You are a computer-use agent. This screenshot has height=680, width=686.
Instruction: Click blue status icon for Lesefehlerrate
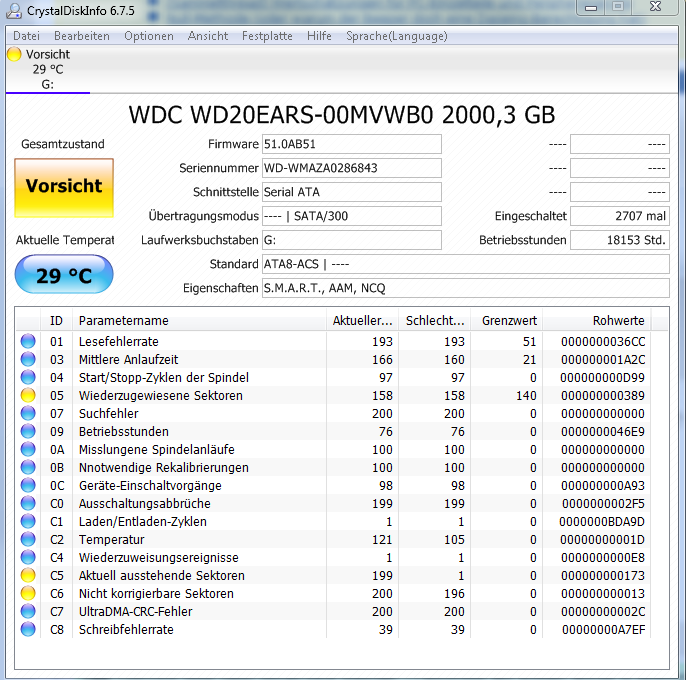[x=28, y=341]
